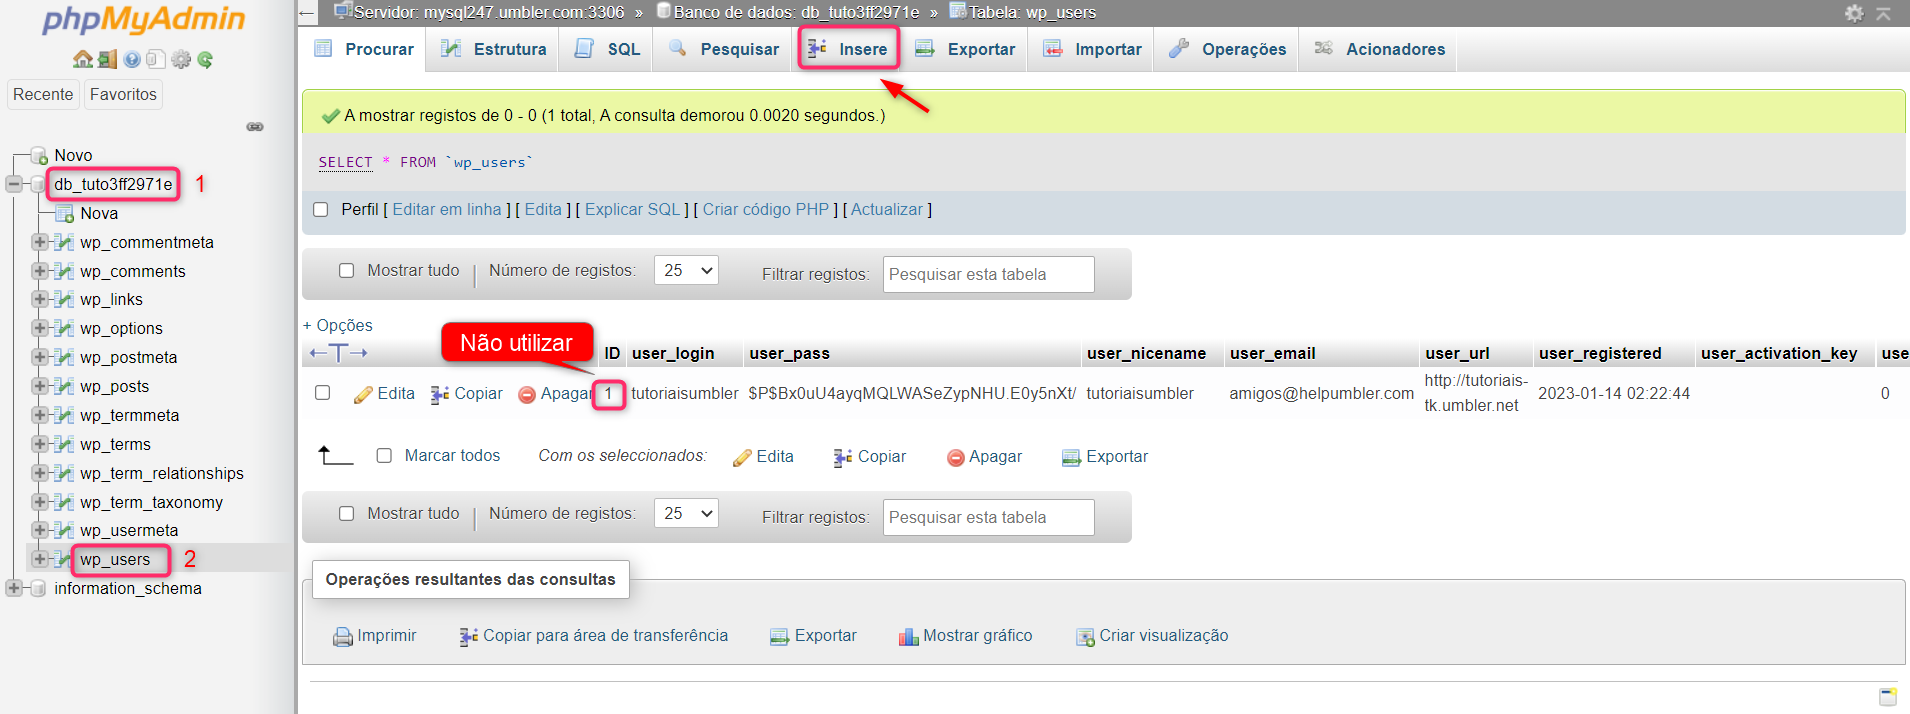1910x714 pixels.
Task: Click the logout door icon
Action: [107, 59]
